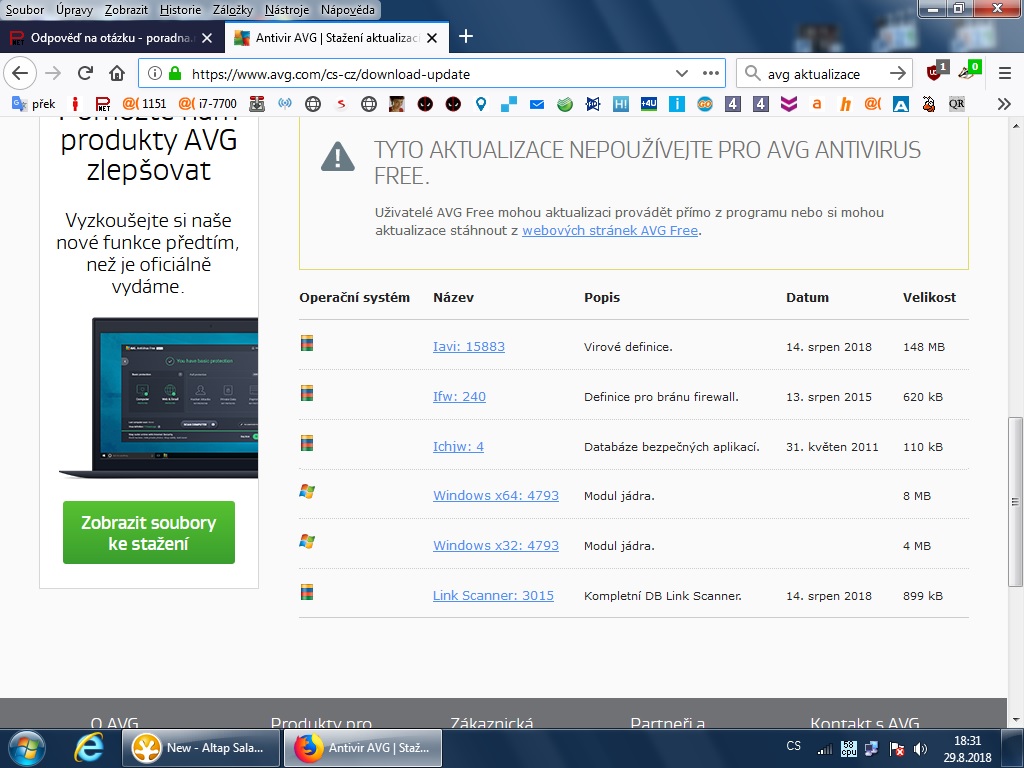Click the CS language indicator in tray

793,746
